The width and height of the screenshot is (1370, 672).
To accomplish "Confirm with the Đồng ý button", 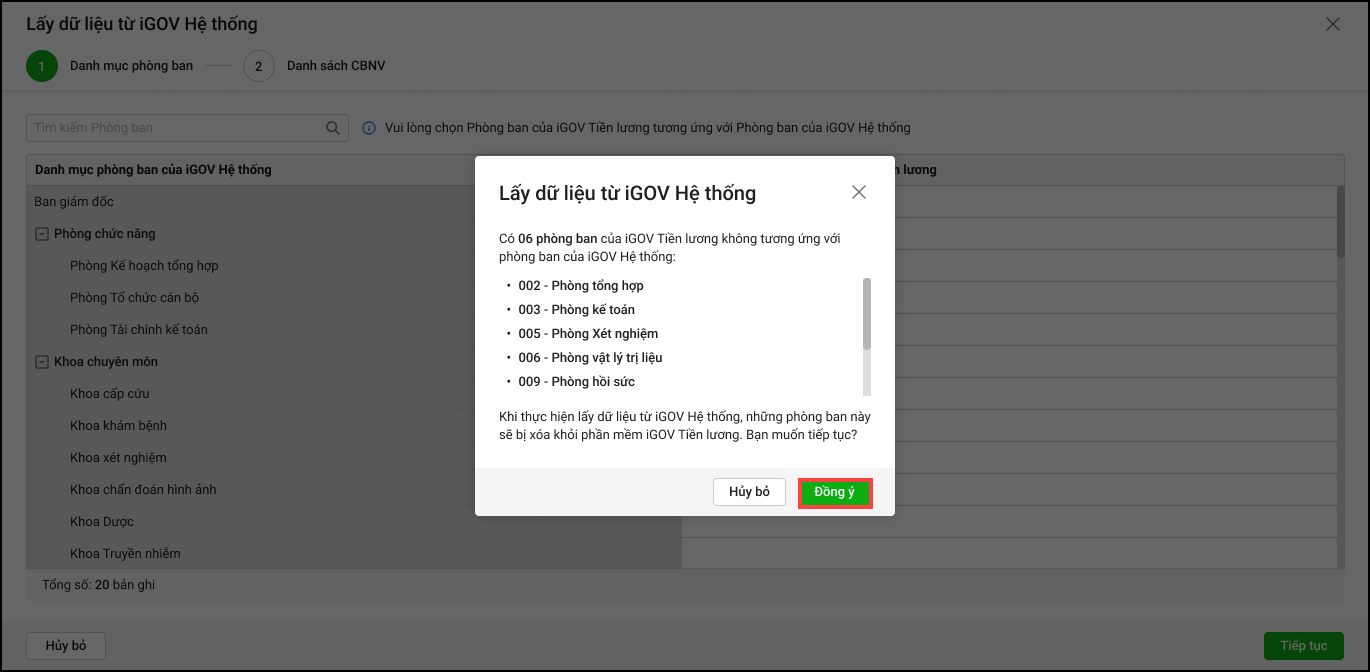I will [x=835, y=492].
